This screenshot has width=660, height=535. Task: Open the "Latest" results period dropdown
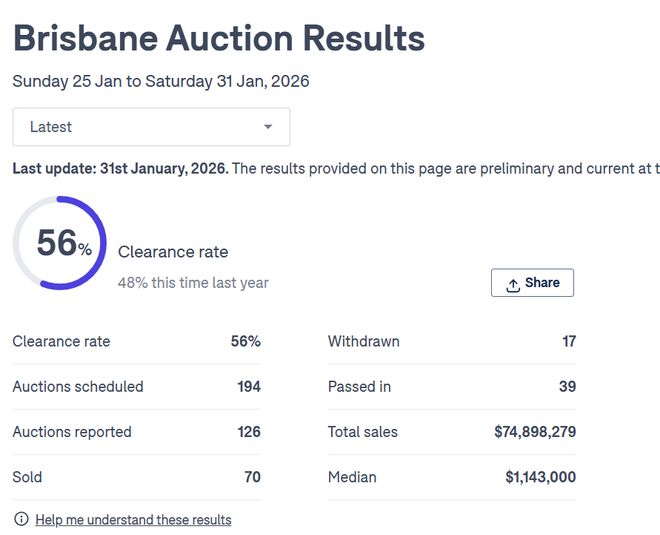point(151,127)
